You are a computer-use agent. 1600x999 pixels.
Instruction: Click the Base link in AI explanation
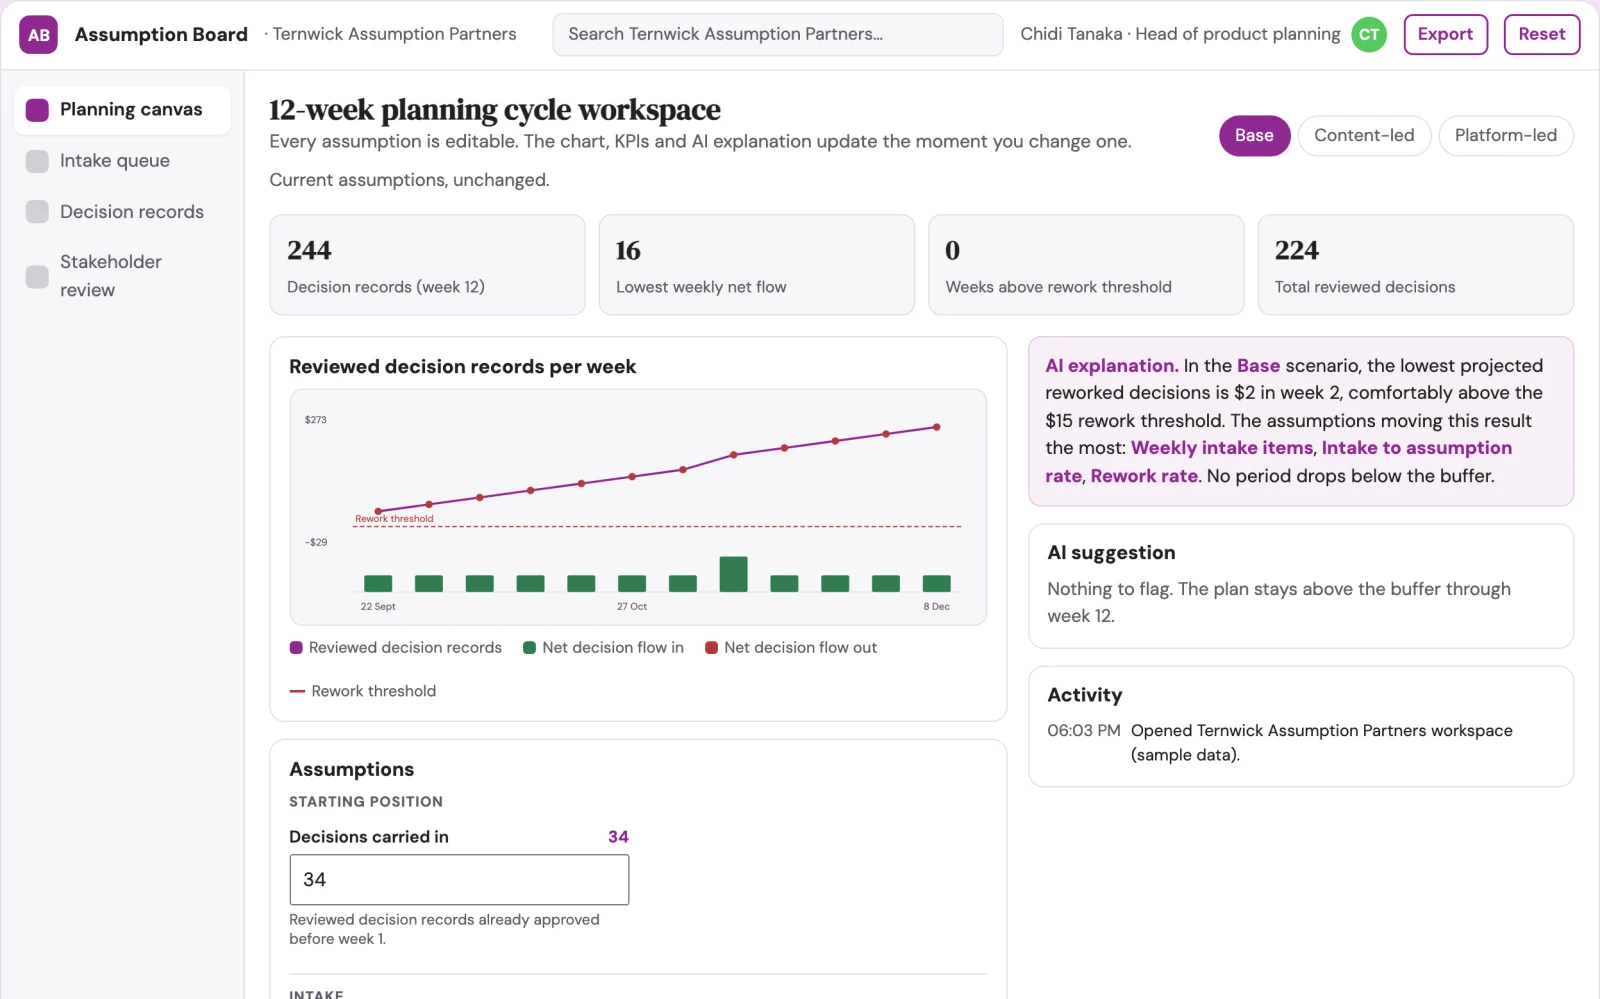point(1258,366)
